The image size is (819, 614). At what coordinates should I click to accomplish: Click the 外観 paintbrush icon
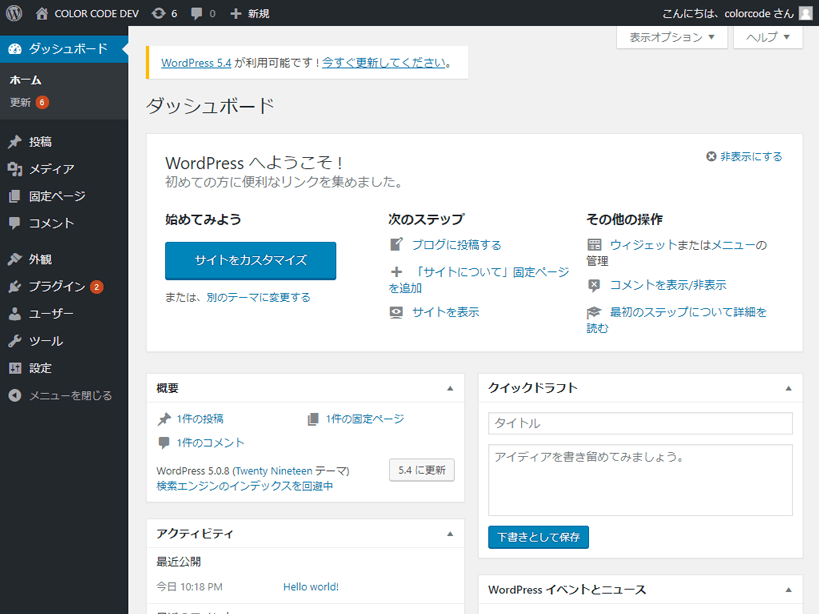pyautogui.click(x=15, y=259)
